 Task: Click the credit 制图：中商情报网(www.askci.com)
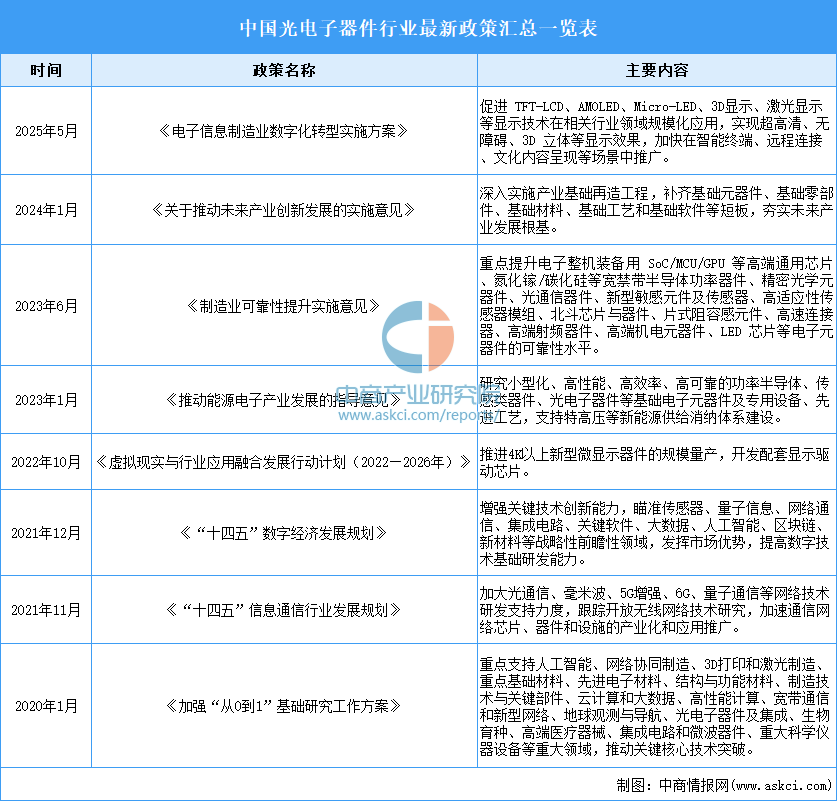(724, 785)
